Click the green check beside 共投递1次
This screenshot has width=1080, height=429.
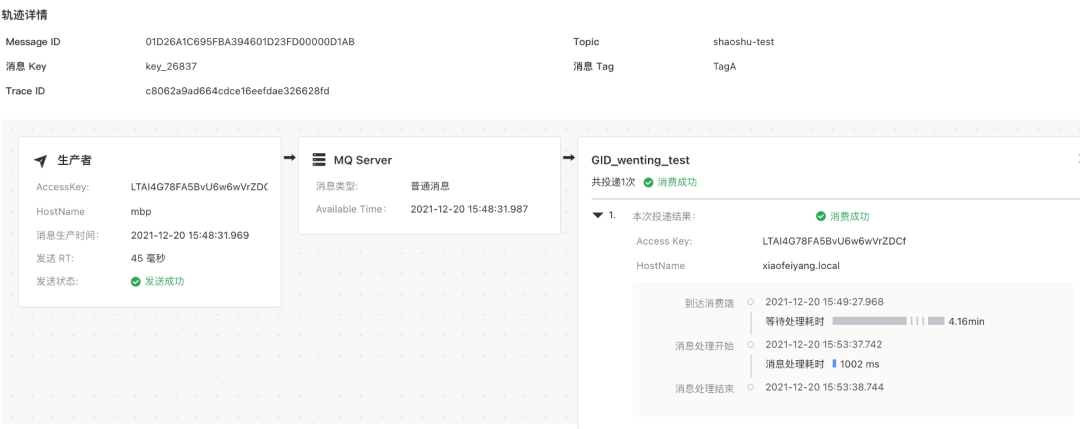[648, 182]
